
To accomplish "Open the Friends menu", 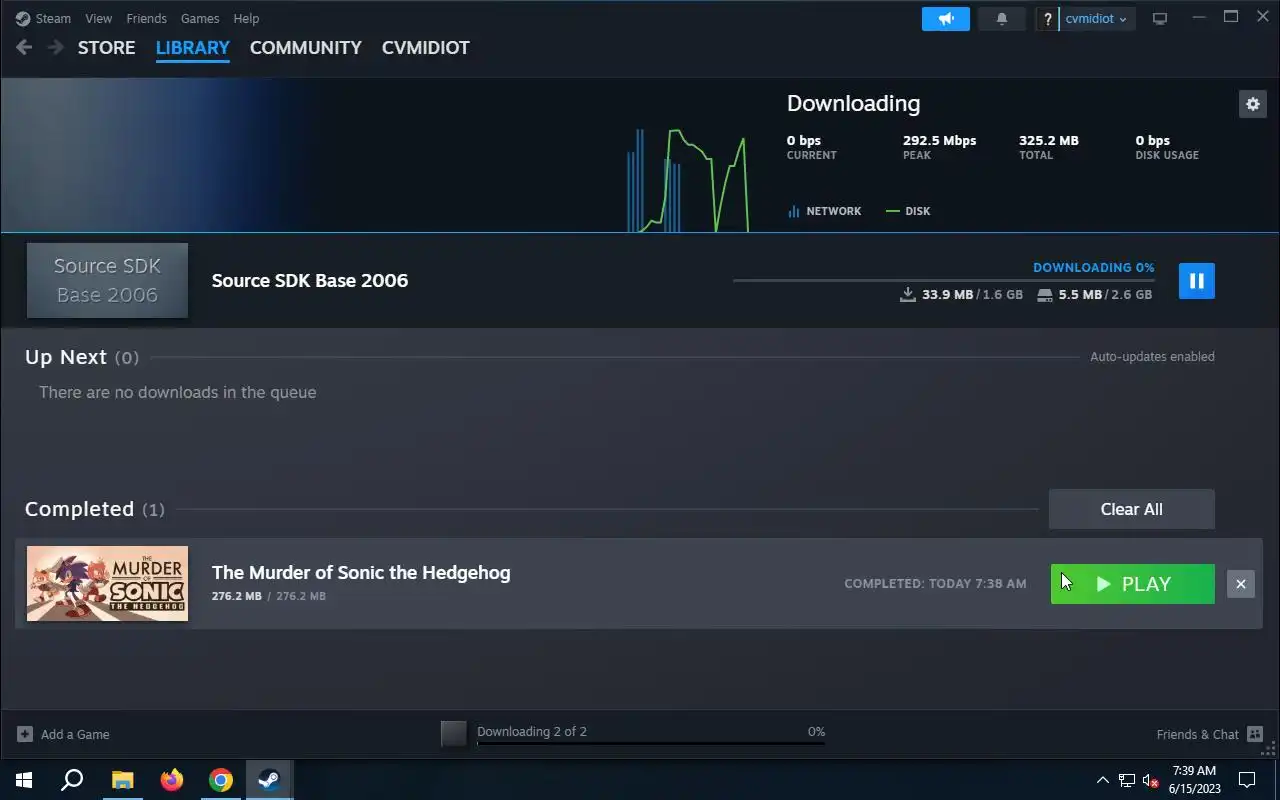I will click(146, 18).
